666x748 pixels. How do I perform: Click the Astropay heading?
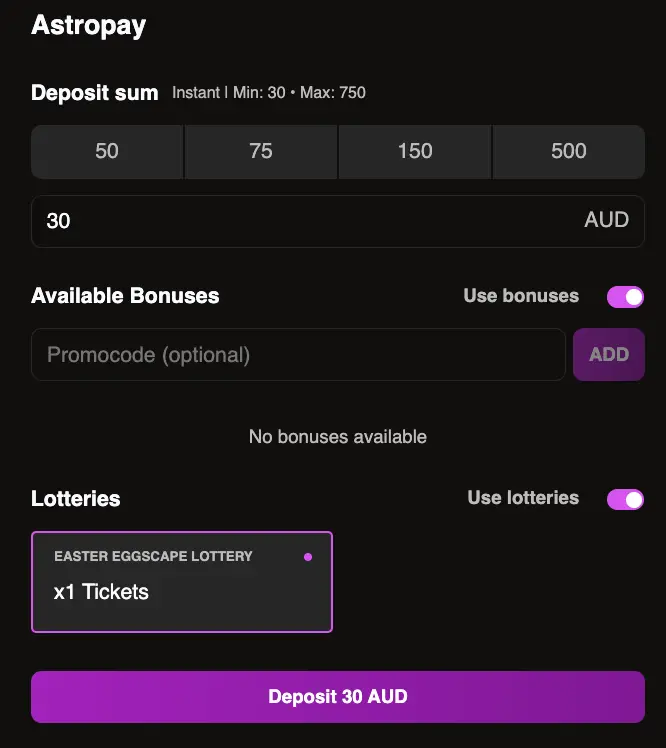pyautogui.click(x=88, y=26)
